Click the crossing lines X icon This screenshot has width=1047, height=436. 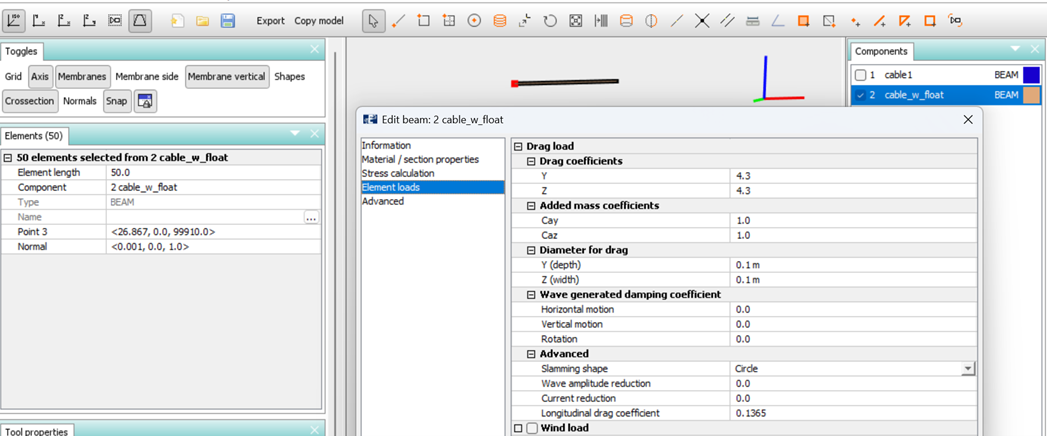pyautogui.click(x=702, y=21)
